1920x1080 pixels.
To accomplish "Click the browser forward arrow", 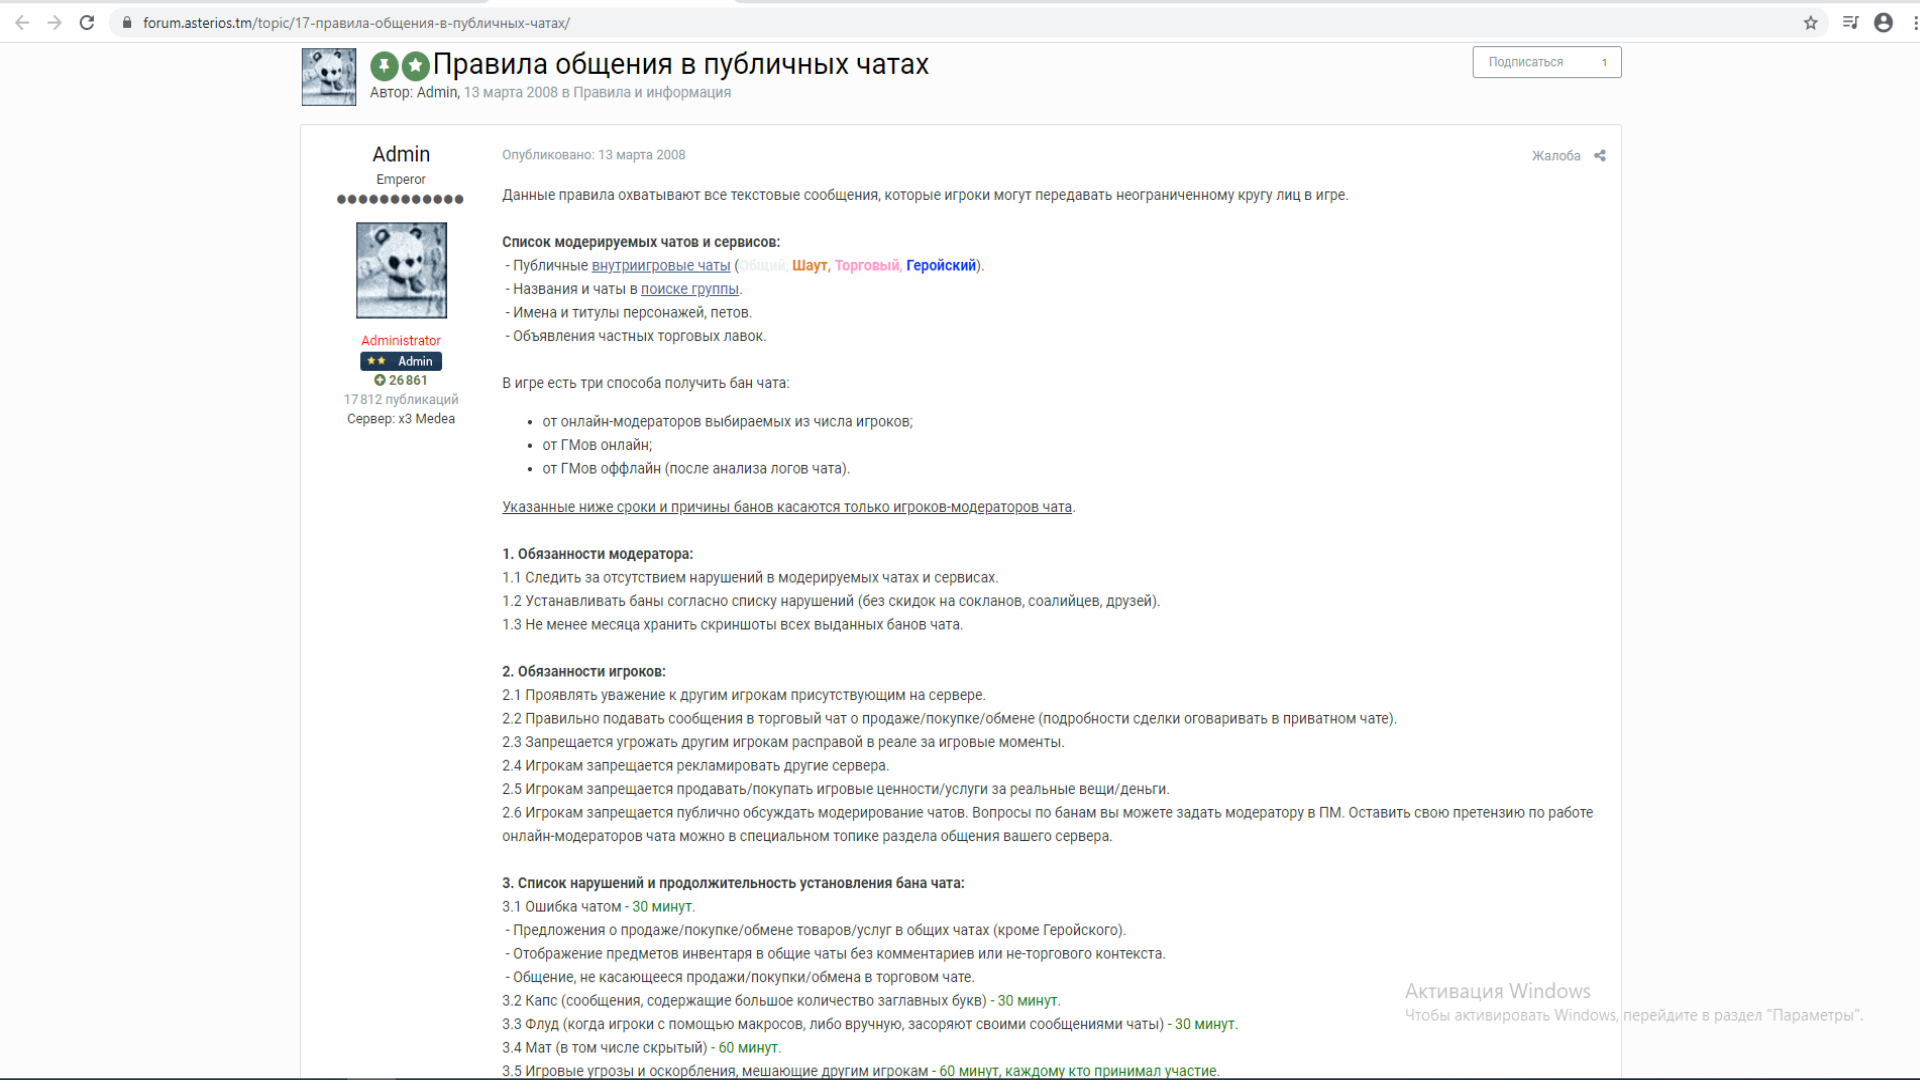I will coord(54,22).
